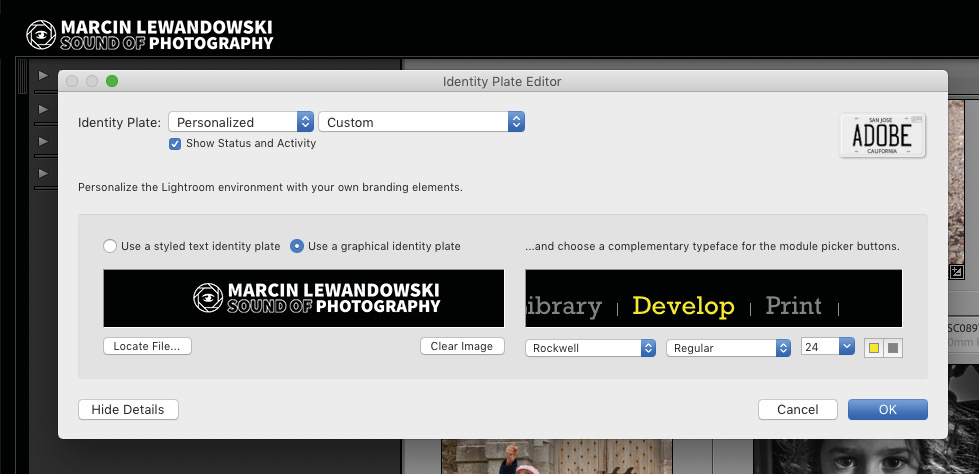
Task: Expand the third left panel triangle
Action: pyautogui.click(x=43, y=141)
